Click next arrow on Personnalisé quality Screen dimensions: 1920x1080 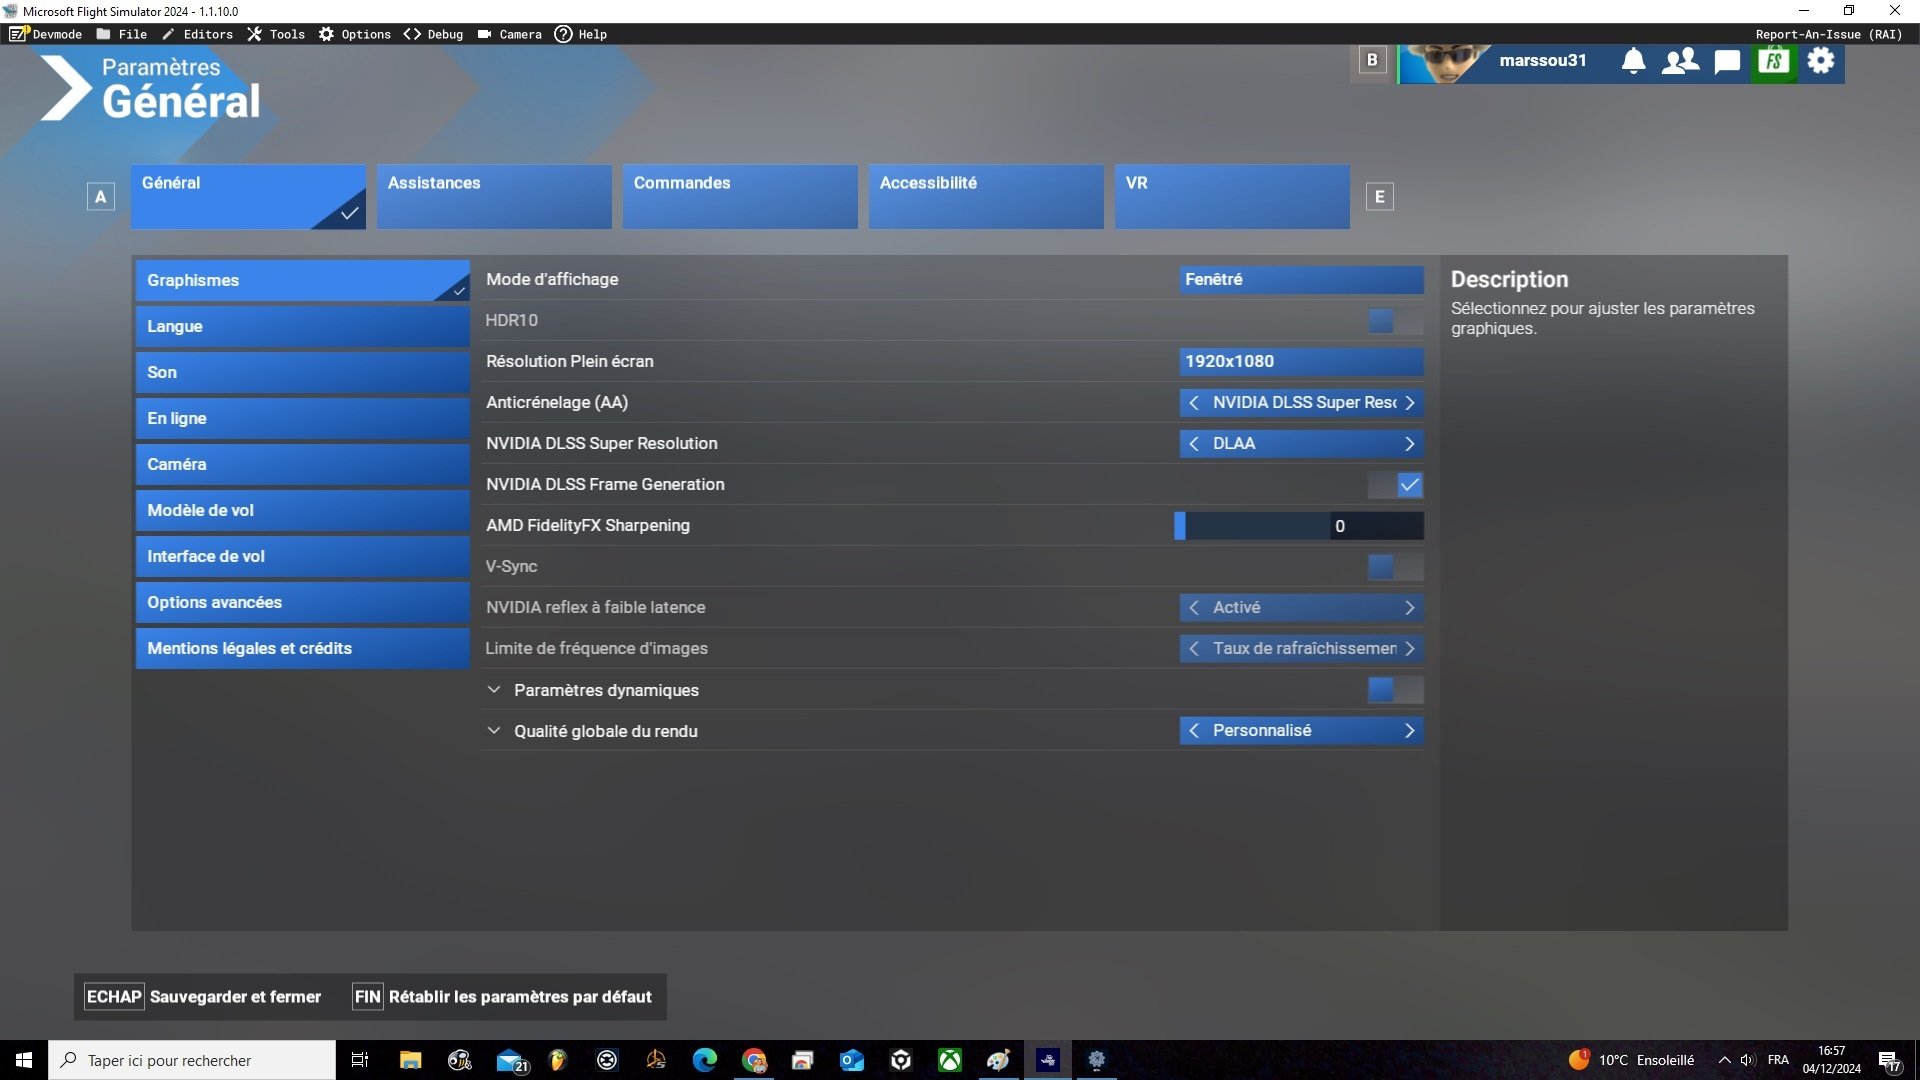pos(1409,731)
